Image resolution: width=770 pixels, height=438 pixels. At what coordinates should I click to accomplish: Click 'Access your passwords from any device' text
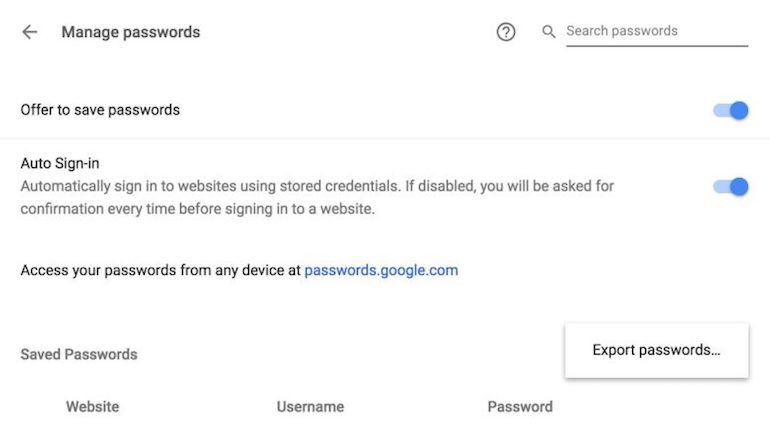(x=160, y=270)
